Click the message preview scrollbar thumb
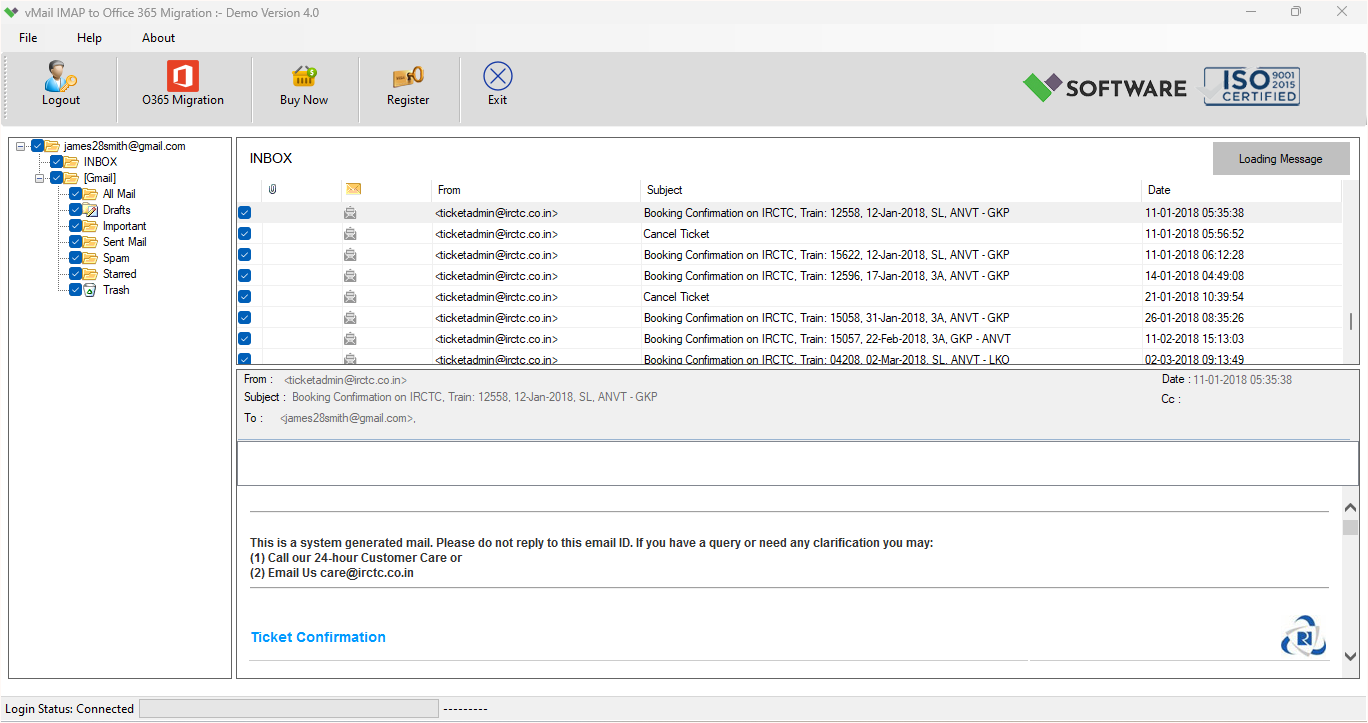Image resolution: width=1368 pixels, height=723 pixels. click(1350, 528)
